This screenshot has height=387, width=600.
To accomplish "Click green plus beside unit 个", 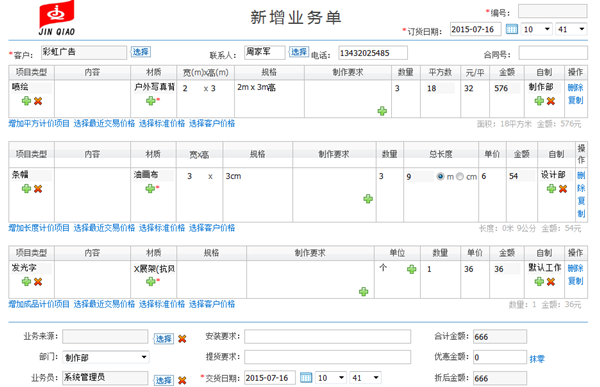I will click(x=412, y=269).
